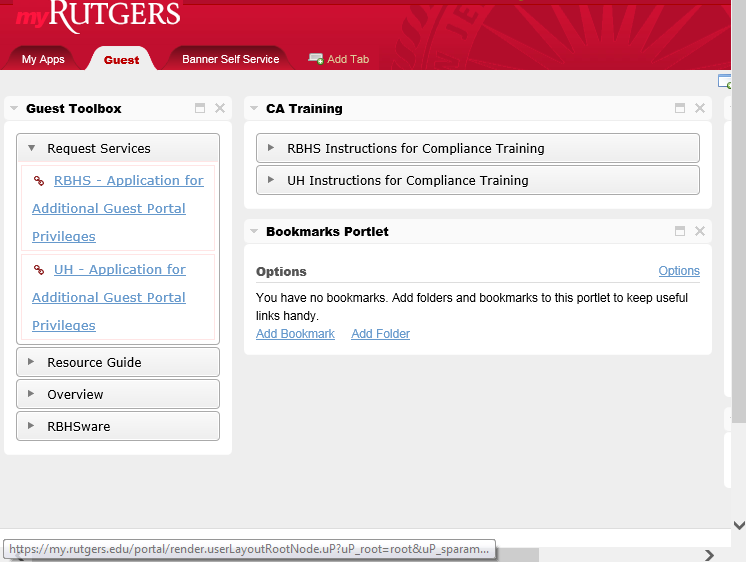The width and height of the screenshot is (746, 562).
Task: Click the chain icon beside RBHS application link
Action: (39, 181)
